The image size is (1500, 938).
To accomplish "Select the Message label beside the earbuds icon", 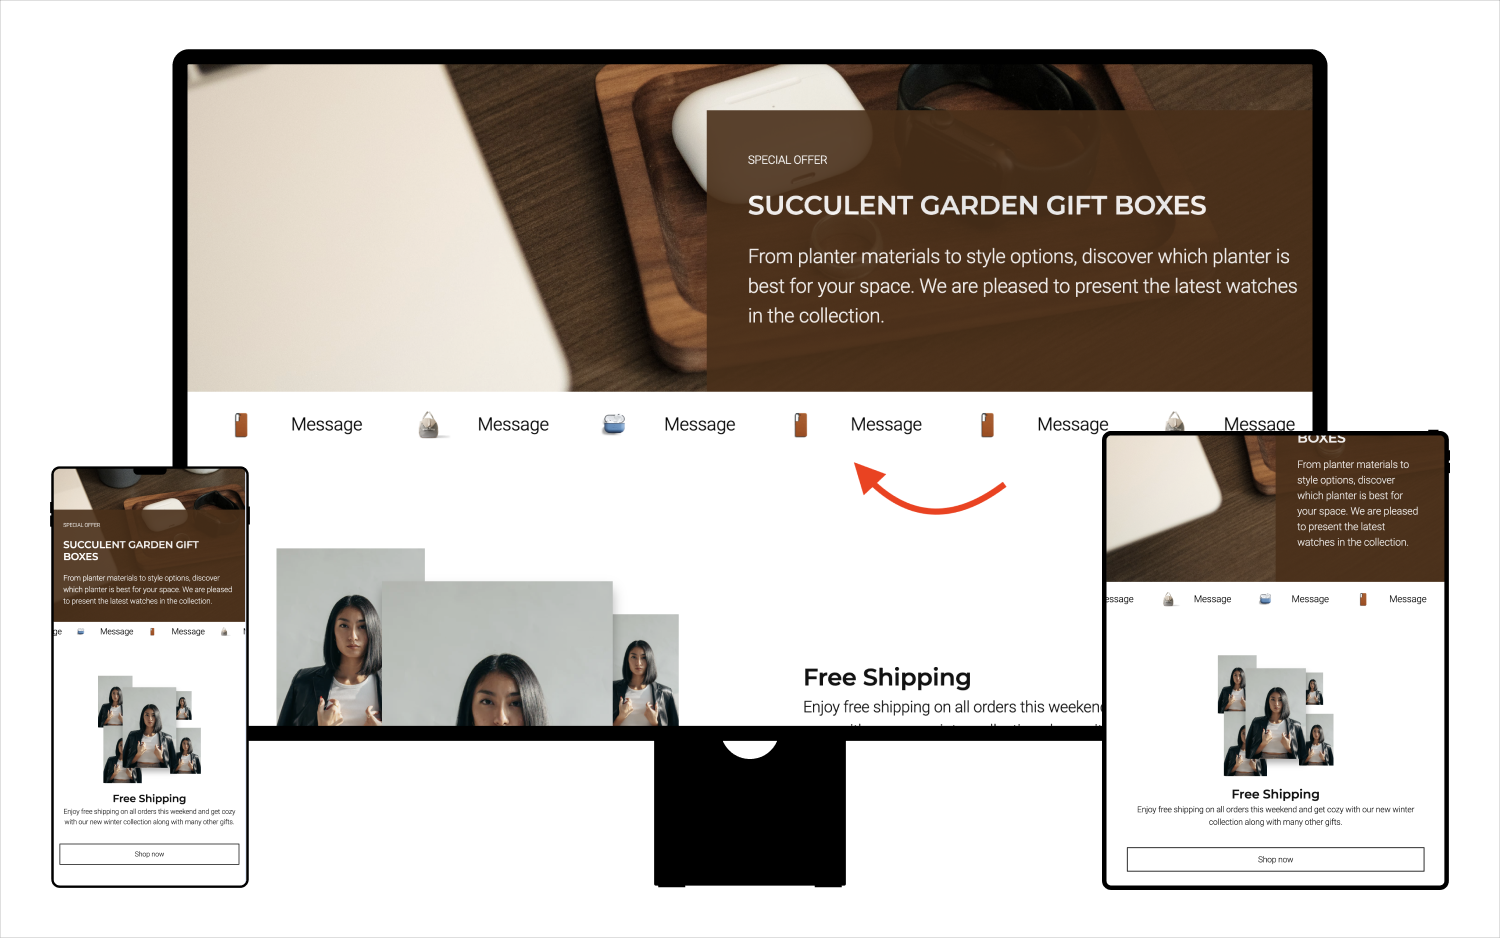I will (x=699, y=424).
